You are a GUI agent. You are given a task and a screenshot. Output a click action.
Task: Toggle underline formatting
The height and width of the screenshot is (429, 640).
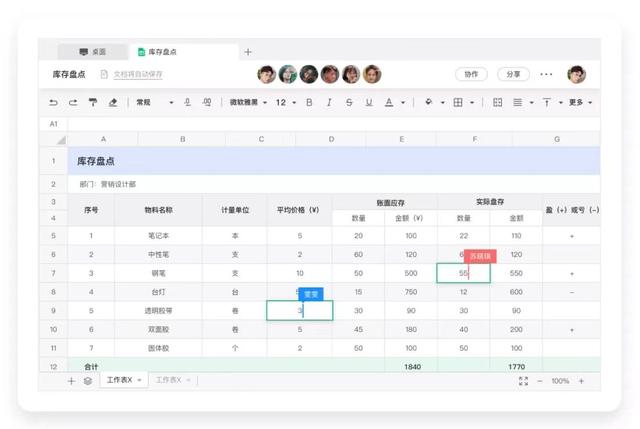click(369, 102)
